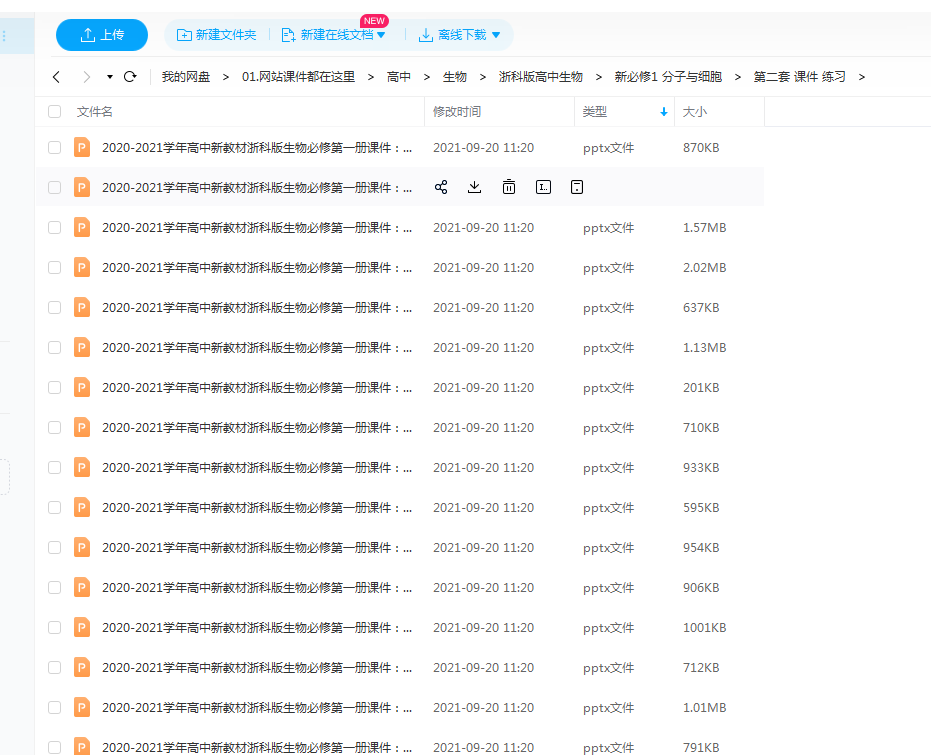Click the 1.01MB size value
931x755 pixels.
704,708
